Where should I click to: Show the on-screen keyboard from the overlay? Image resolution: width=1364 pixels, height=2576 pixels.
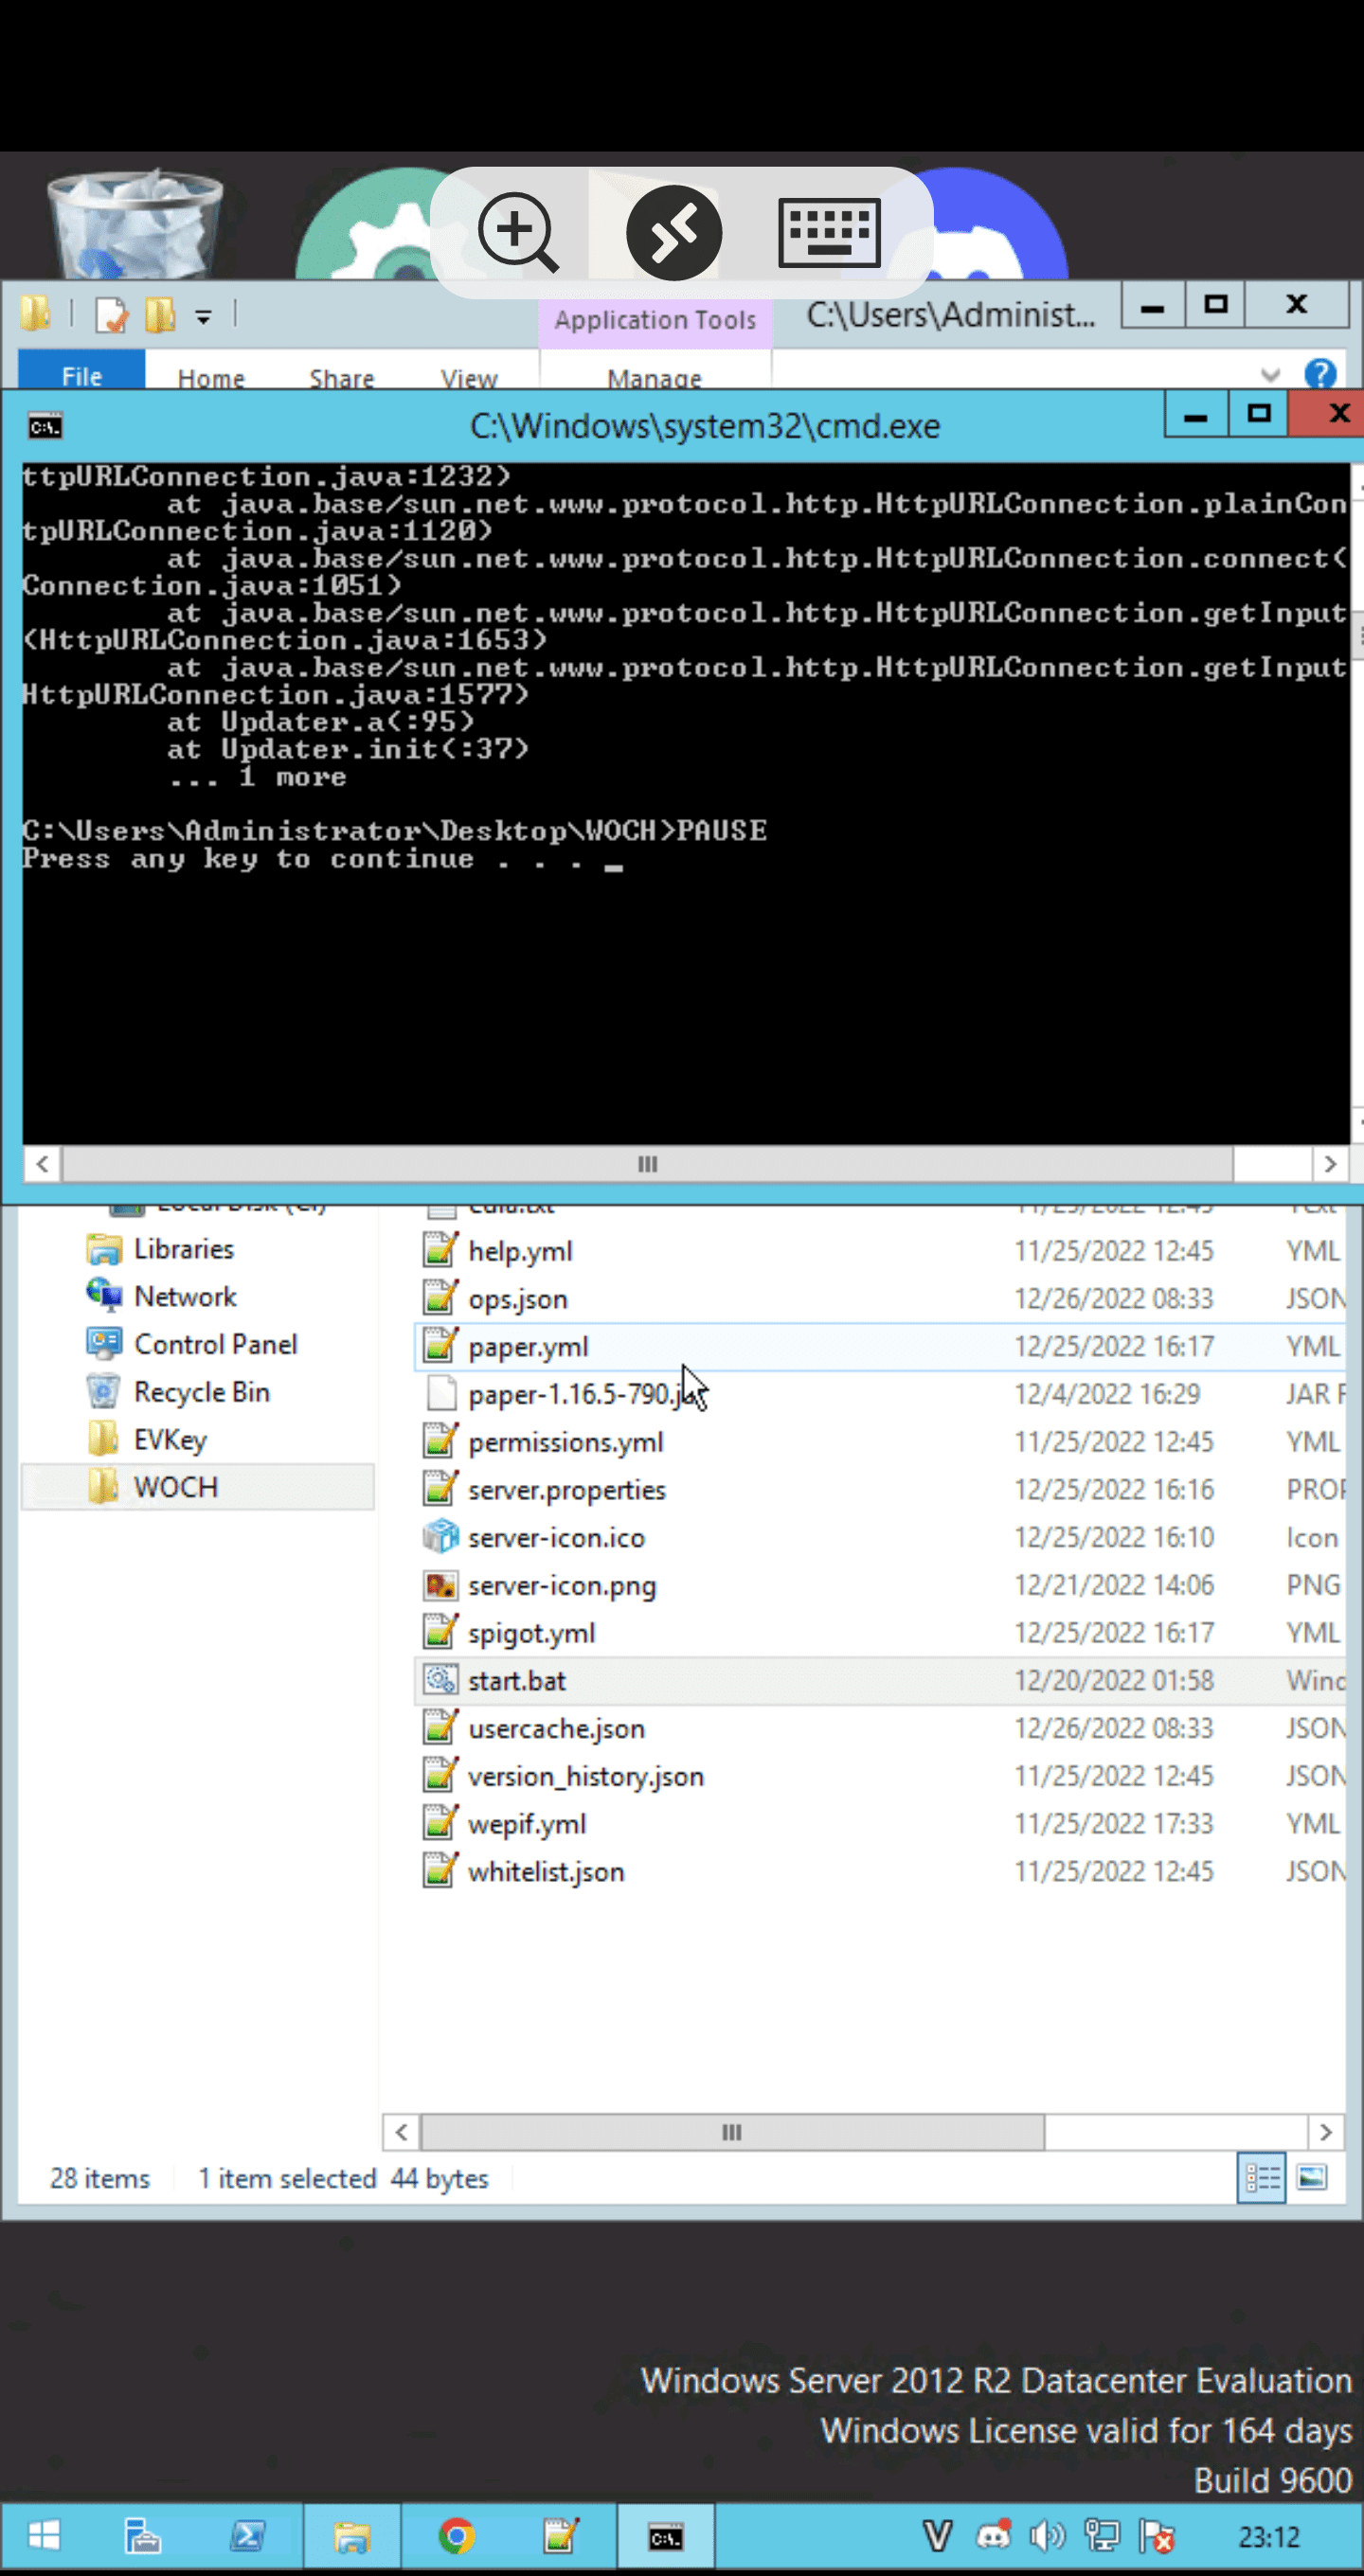[x=829, y=233]
